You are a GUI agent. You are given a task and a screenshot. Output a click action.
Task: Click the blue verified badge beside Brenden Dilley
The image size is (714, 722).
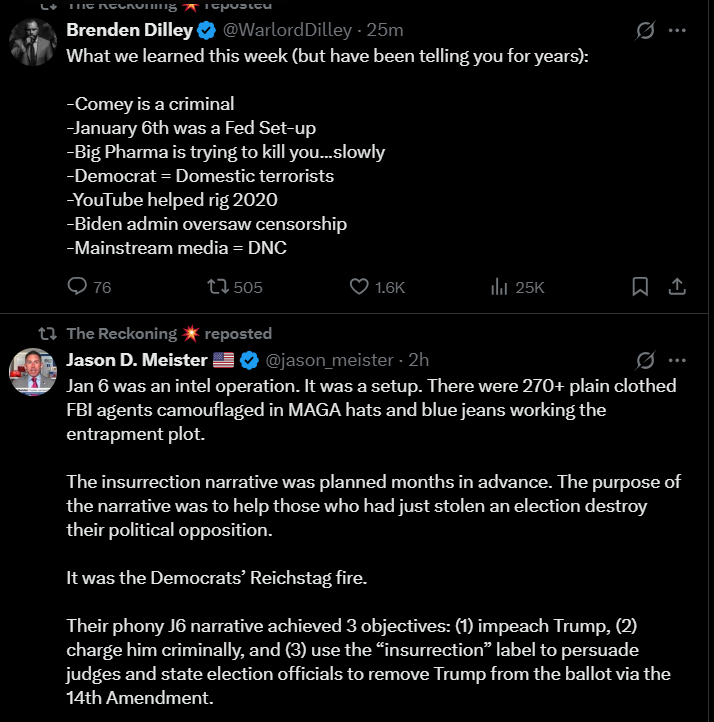coord(206,30)
